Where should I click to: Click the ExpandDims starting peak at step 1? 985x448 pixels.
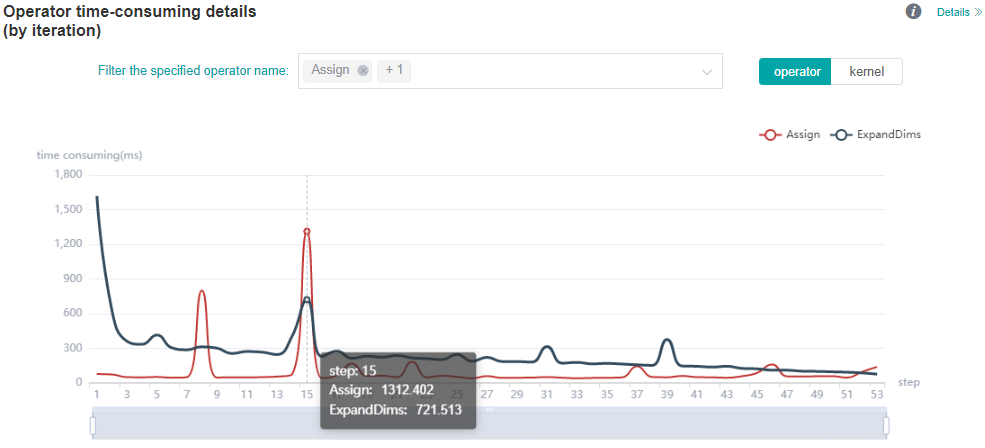(97, 197)
